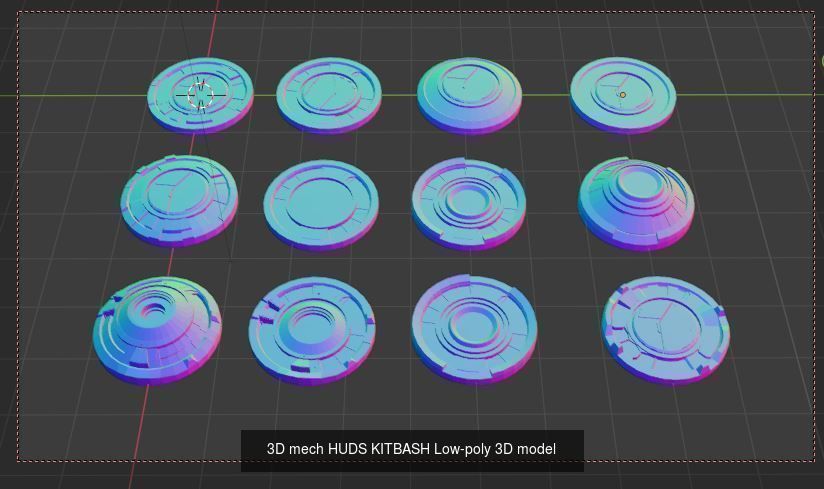Select the disc model under the 3D cursor crosshair
The height and width of the screenshot is (489, 824).
pos(200,95)
